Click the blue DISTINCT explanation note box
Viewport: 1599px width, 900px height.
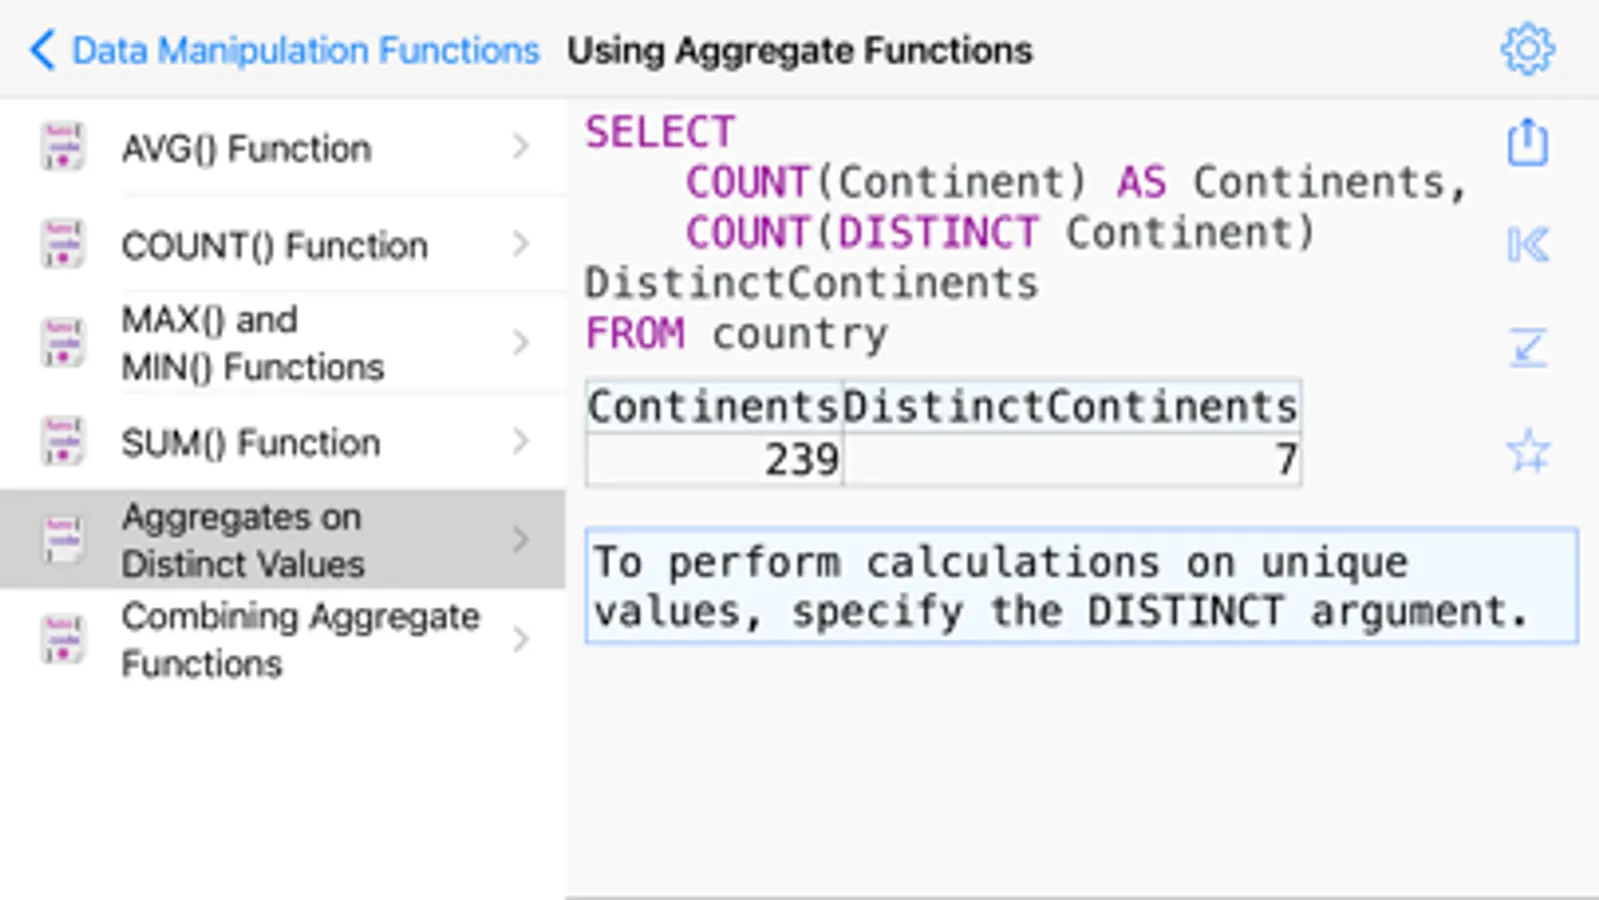pos(1080,586)
